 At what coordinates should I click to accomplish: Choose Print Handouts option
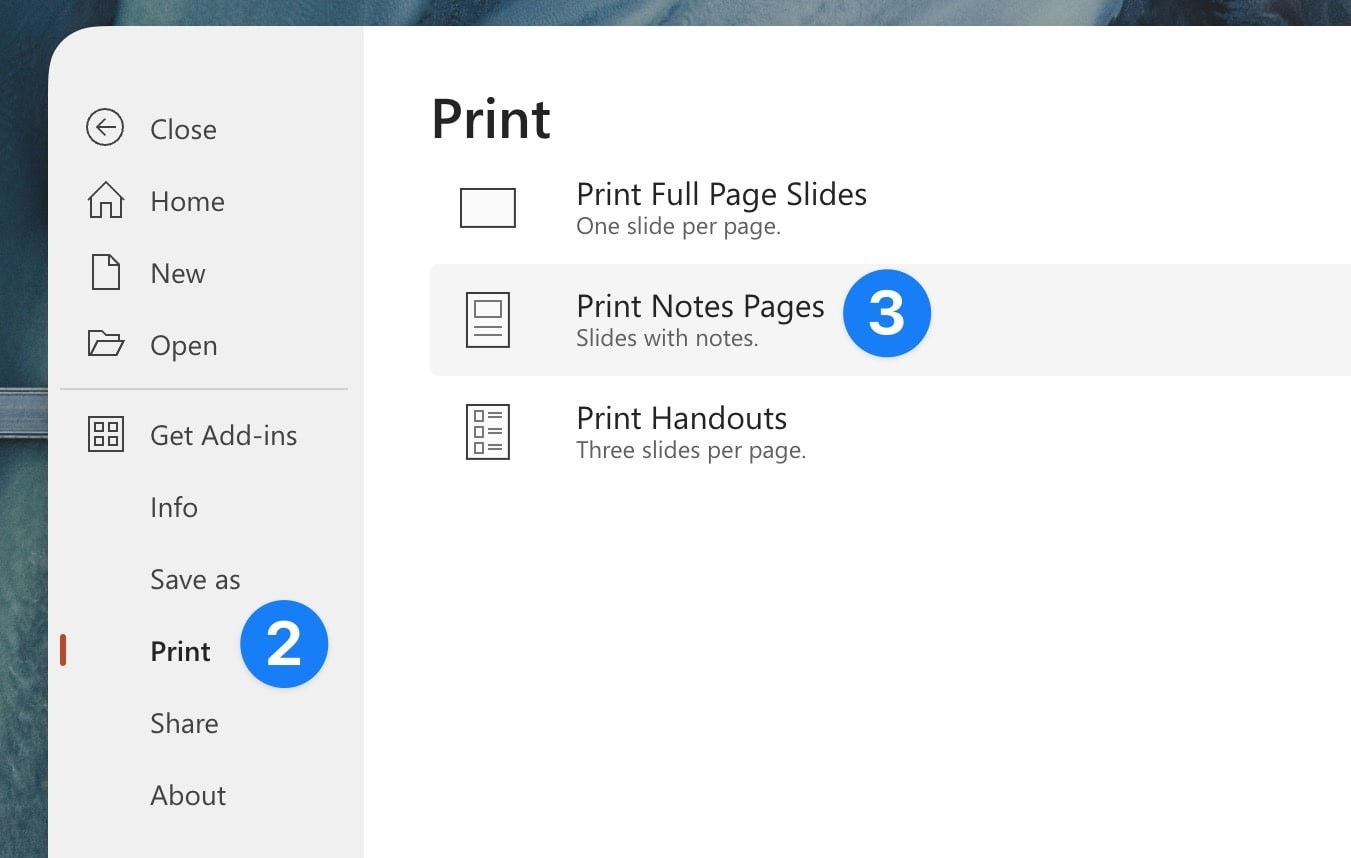pyautogui.click(x=681, y=418)
